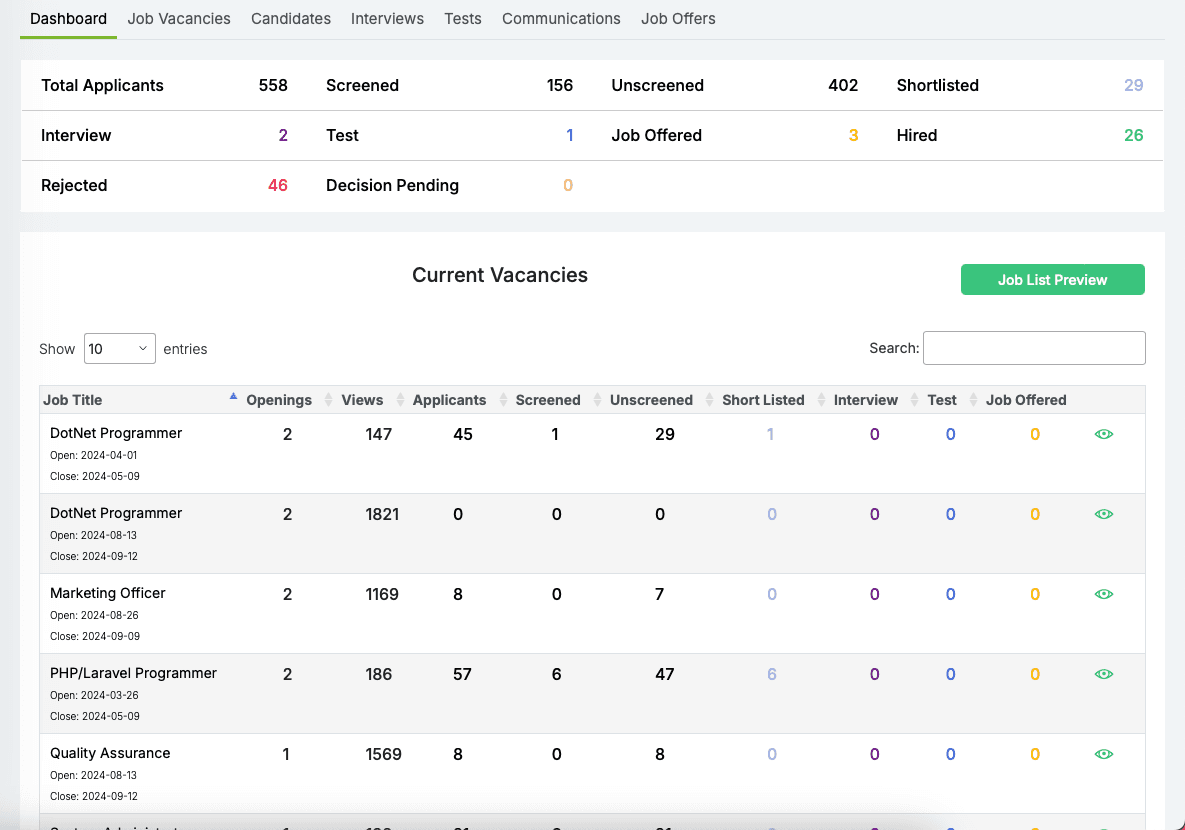Click applicants value 45 in first DotNet row
Viewport: 1185px width, 830px height.
point(463,434)
